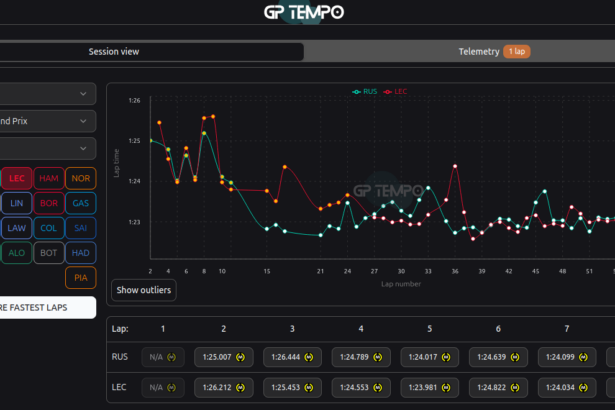Toggle driver PIA selection
The image size is (615, 410).
pyautogui.click(x=81, y=278)
